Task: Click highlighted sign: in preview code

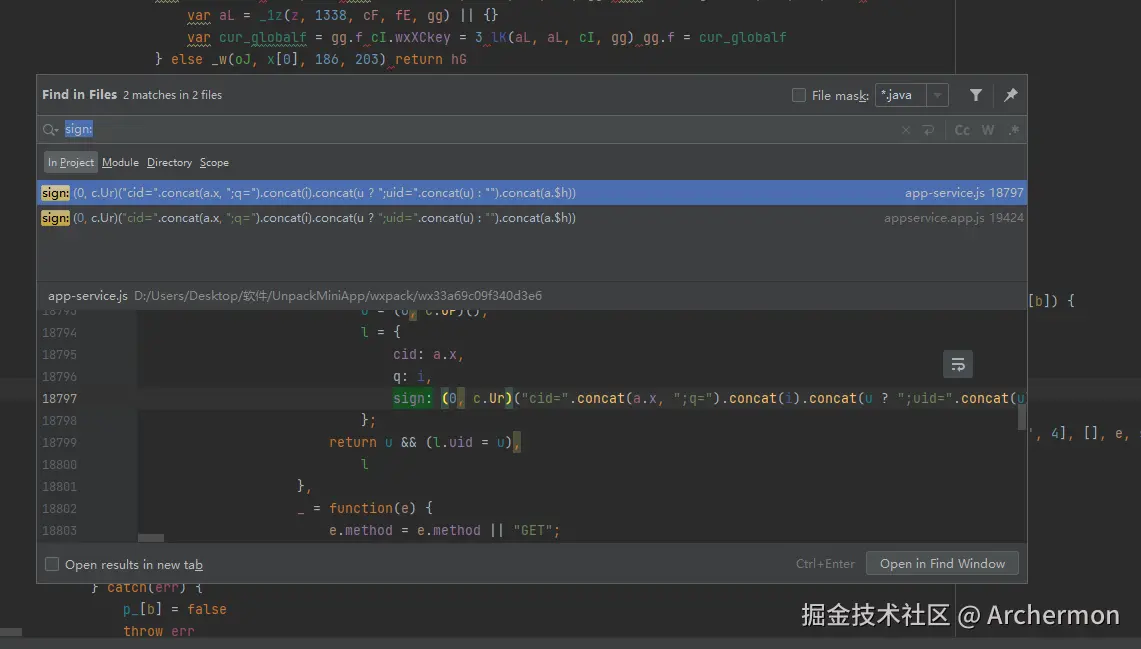Action: (413, 399)
